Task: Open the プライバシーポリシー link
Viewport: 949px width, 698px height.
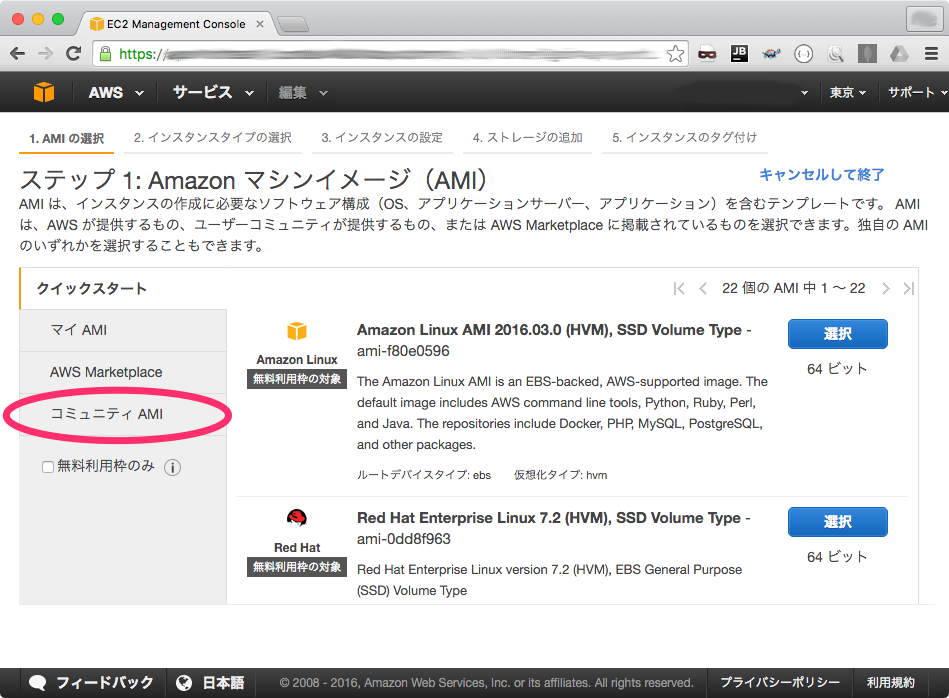Action: 780,683
